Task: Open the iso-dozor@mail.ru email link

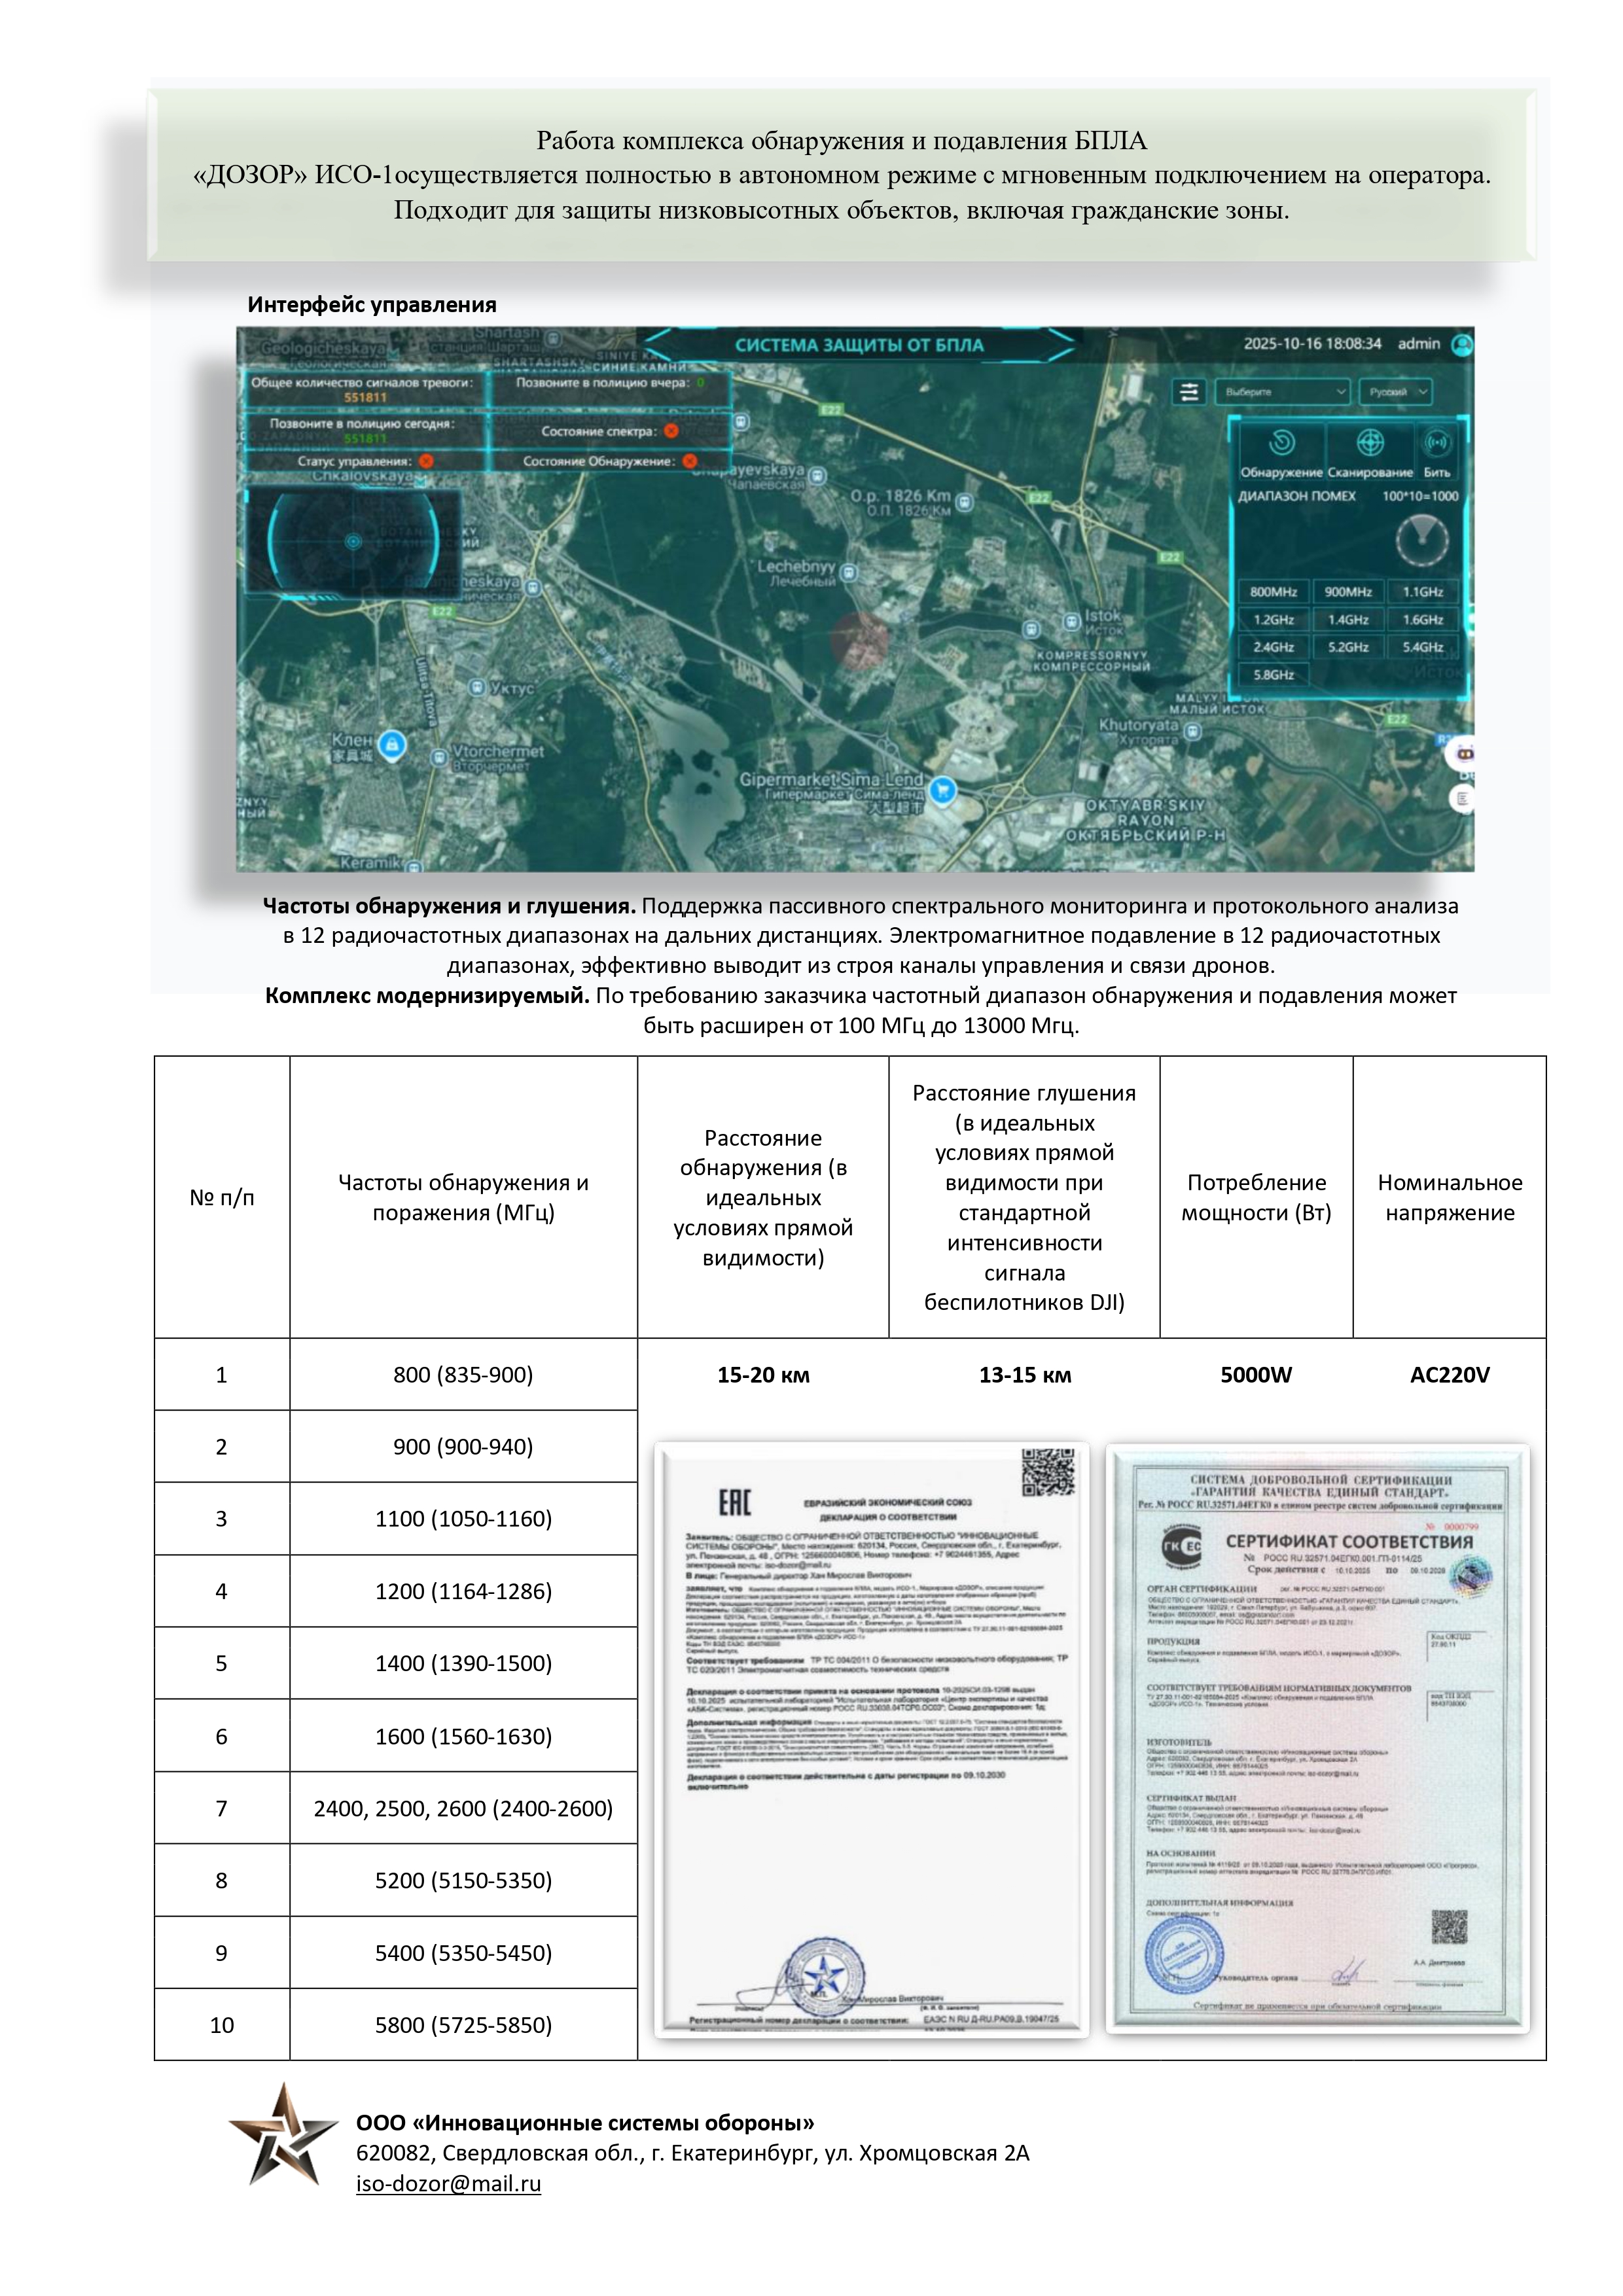Action: coord(448,2184)
